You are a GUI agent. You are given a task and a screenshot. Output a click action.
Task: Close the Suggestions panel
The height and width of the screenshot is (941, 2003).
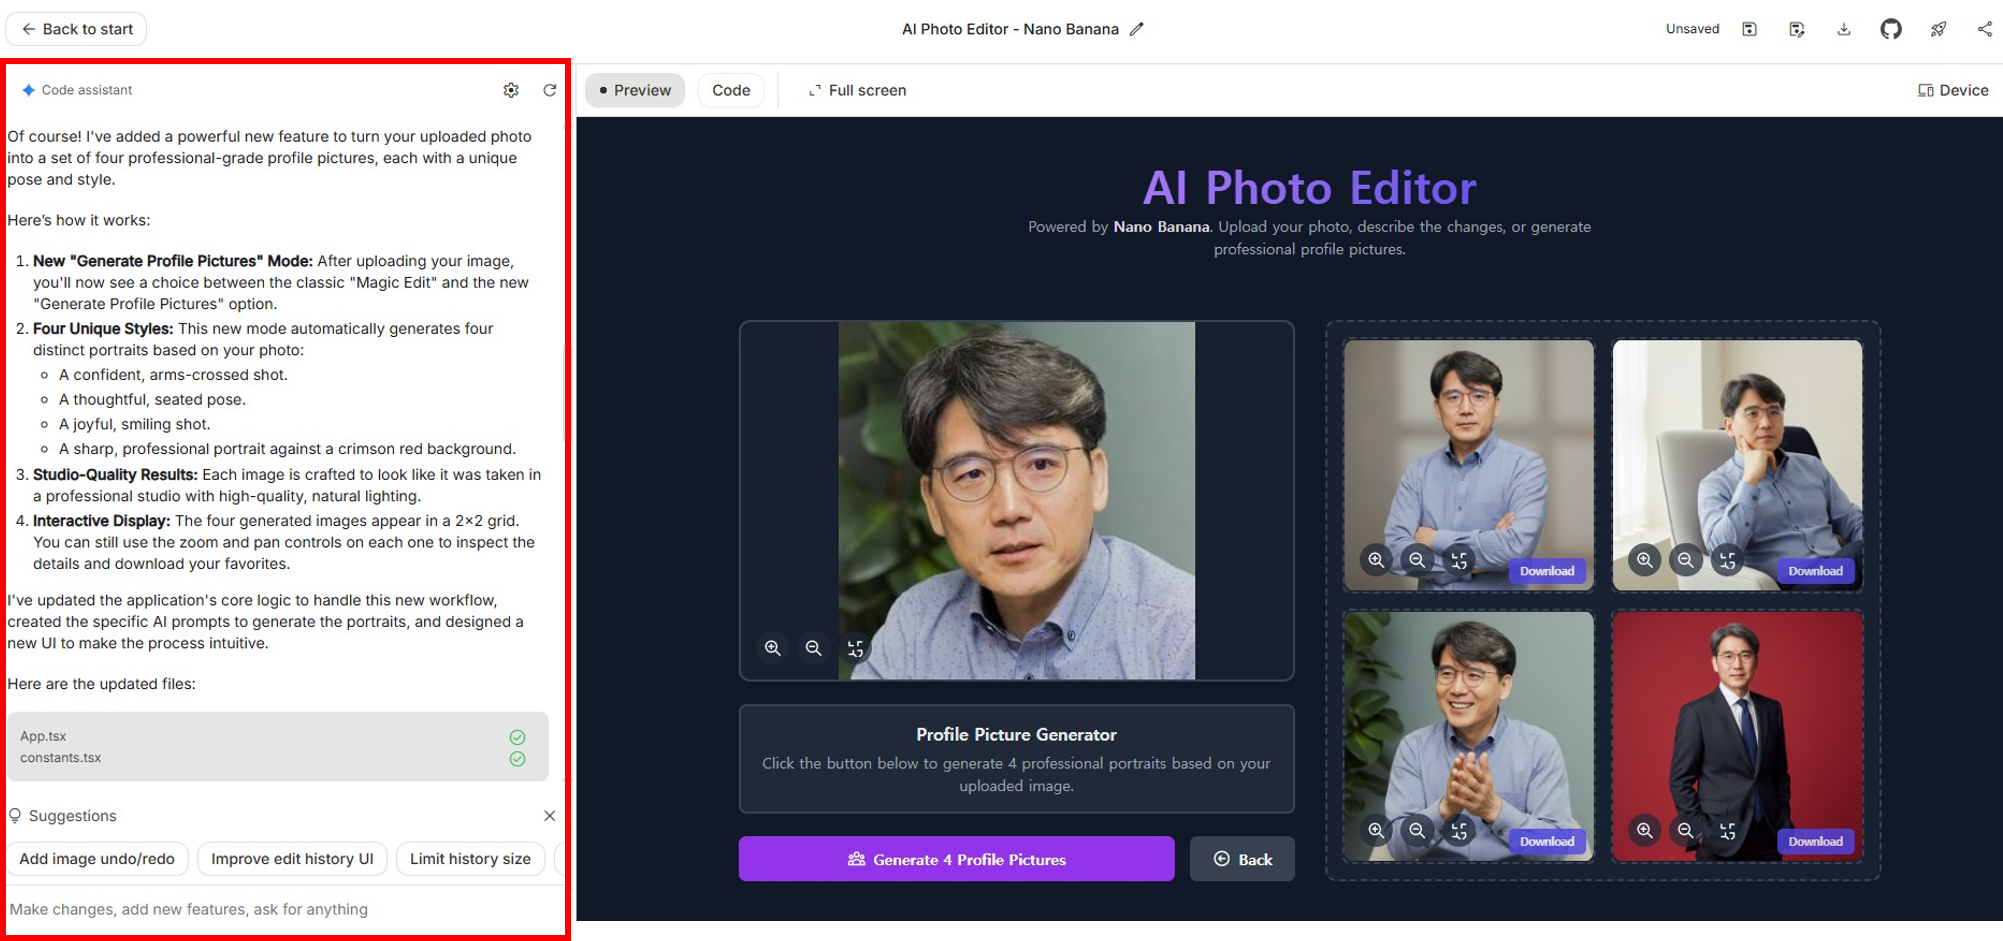[x=549, y=816]
